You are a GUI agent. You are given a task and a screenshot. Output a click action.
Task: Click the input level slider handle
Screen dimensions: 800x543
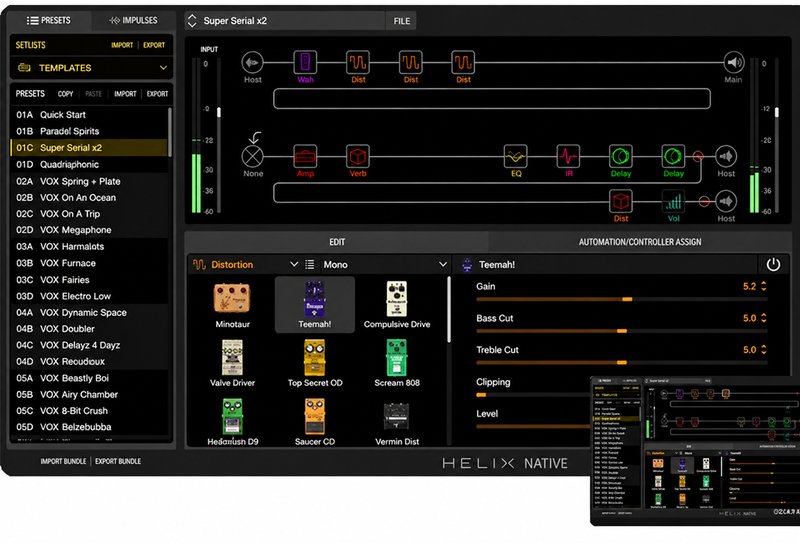click(219, 112)
